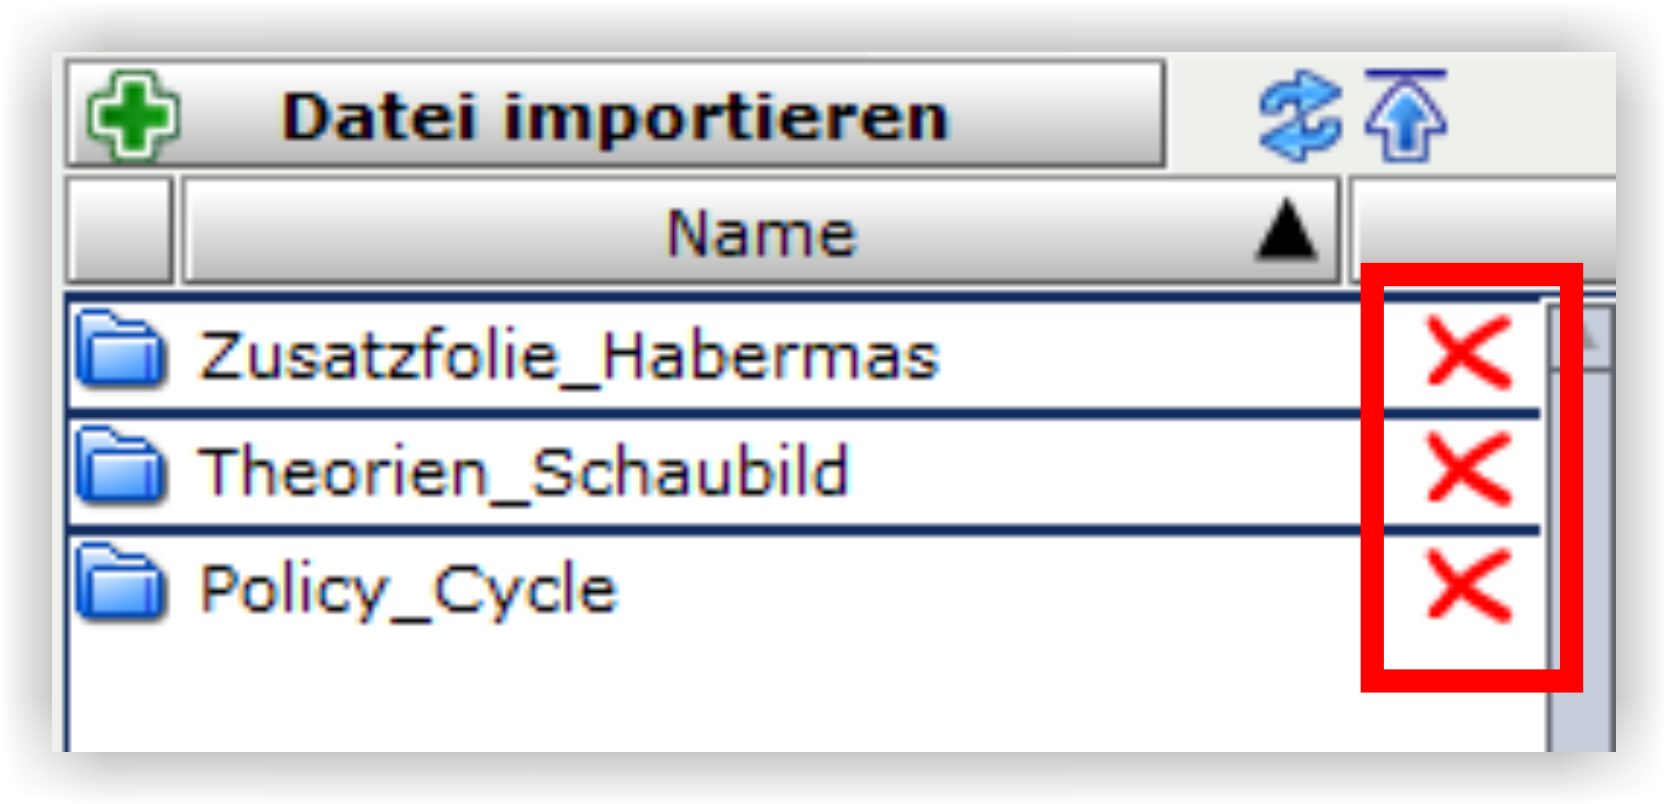Click the blank column header left of Name
This screenshot has width=1668, height=804.
coord(120,231)
